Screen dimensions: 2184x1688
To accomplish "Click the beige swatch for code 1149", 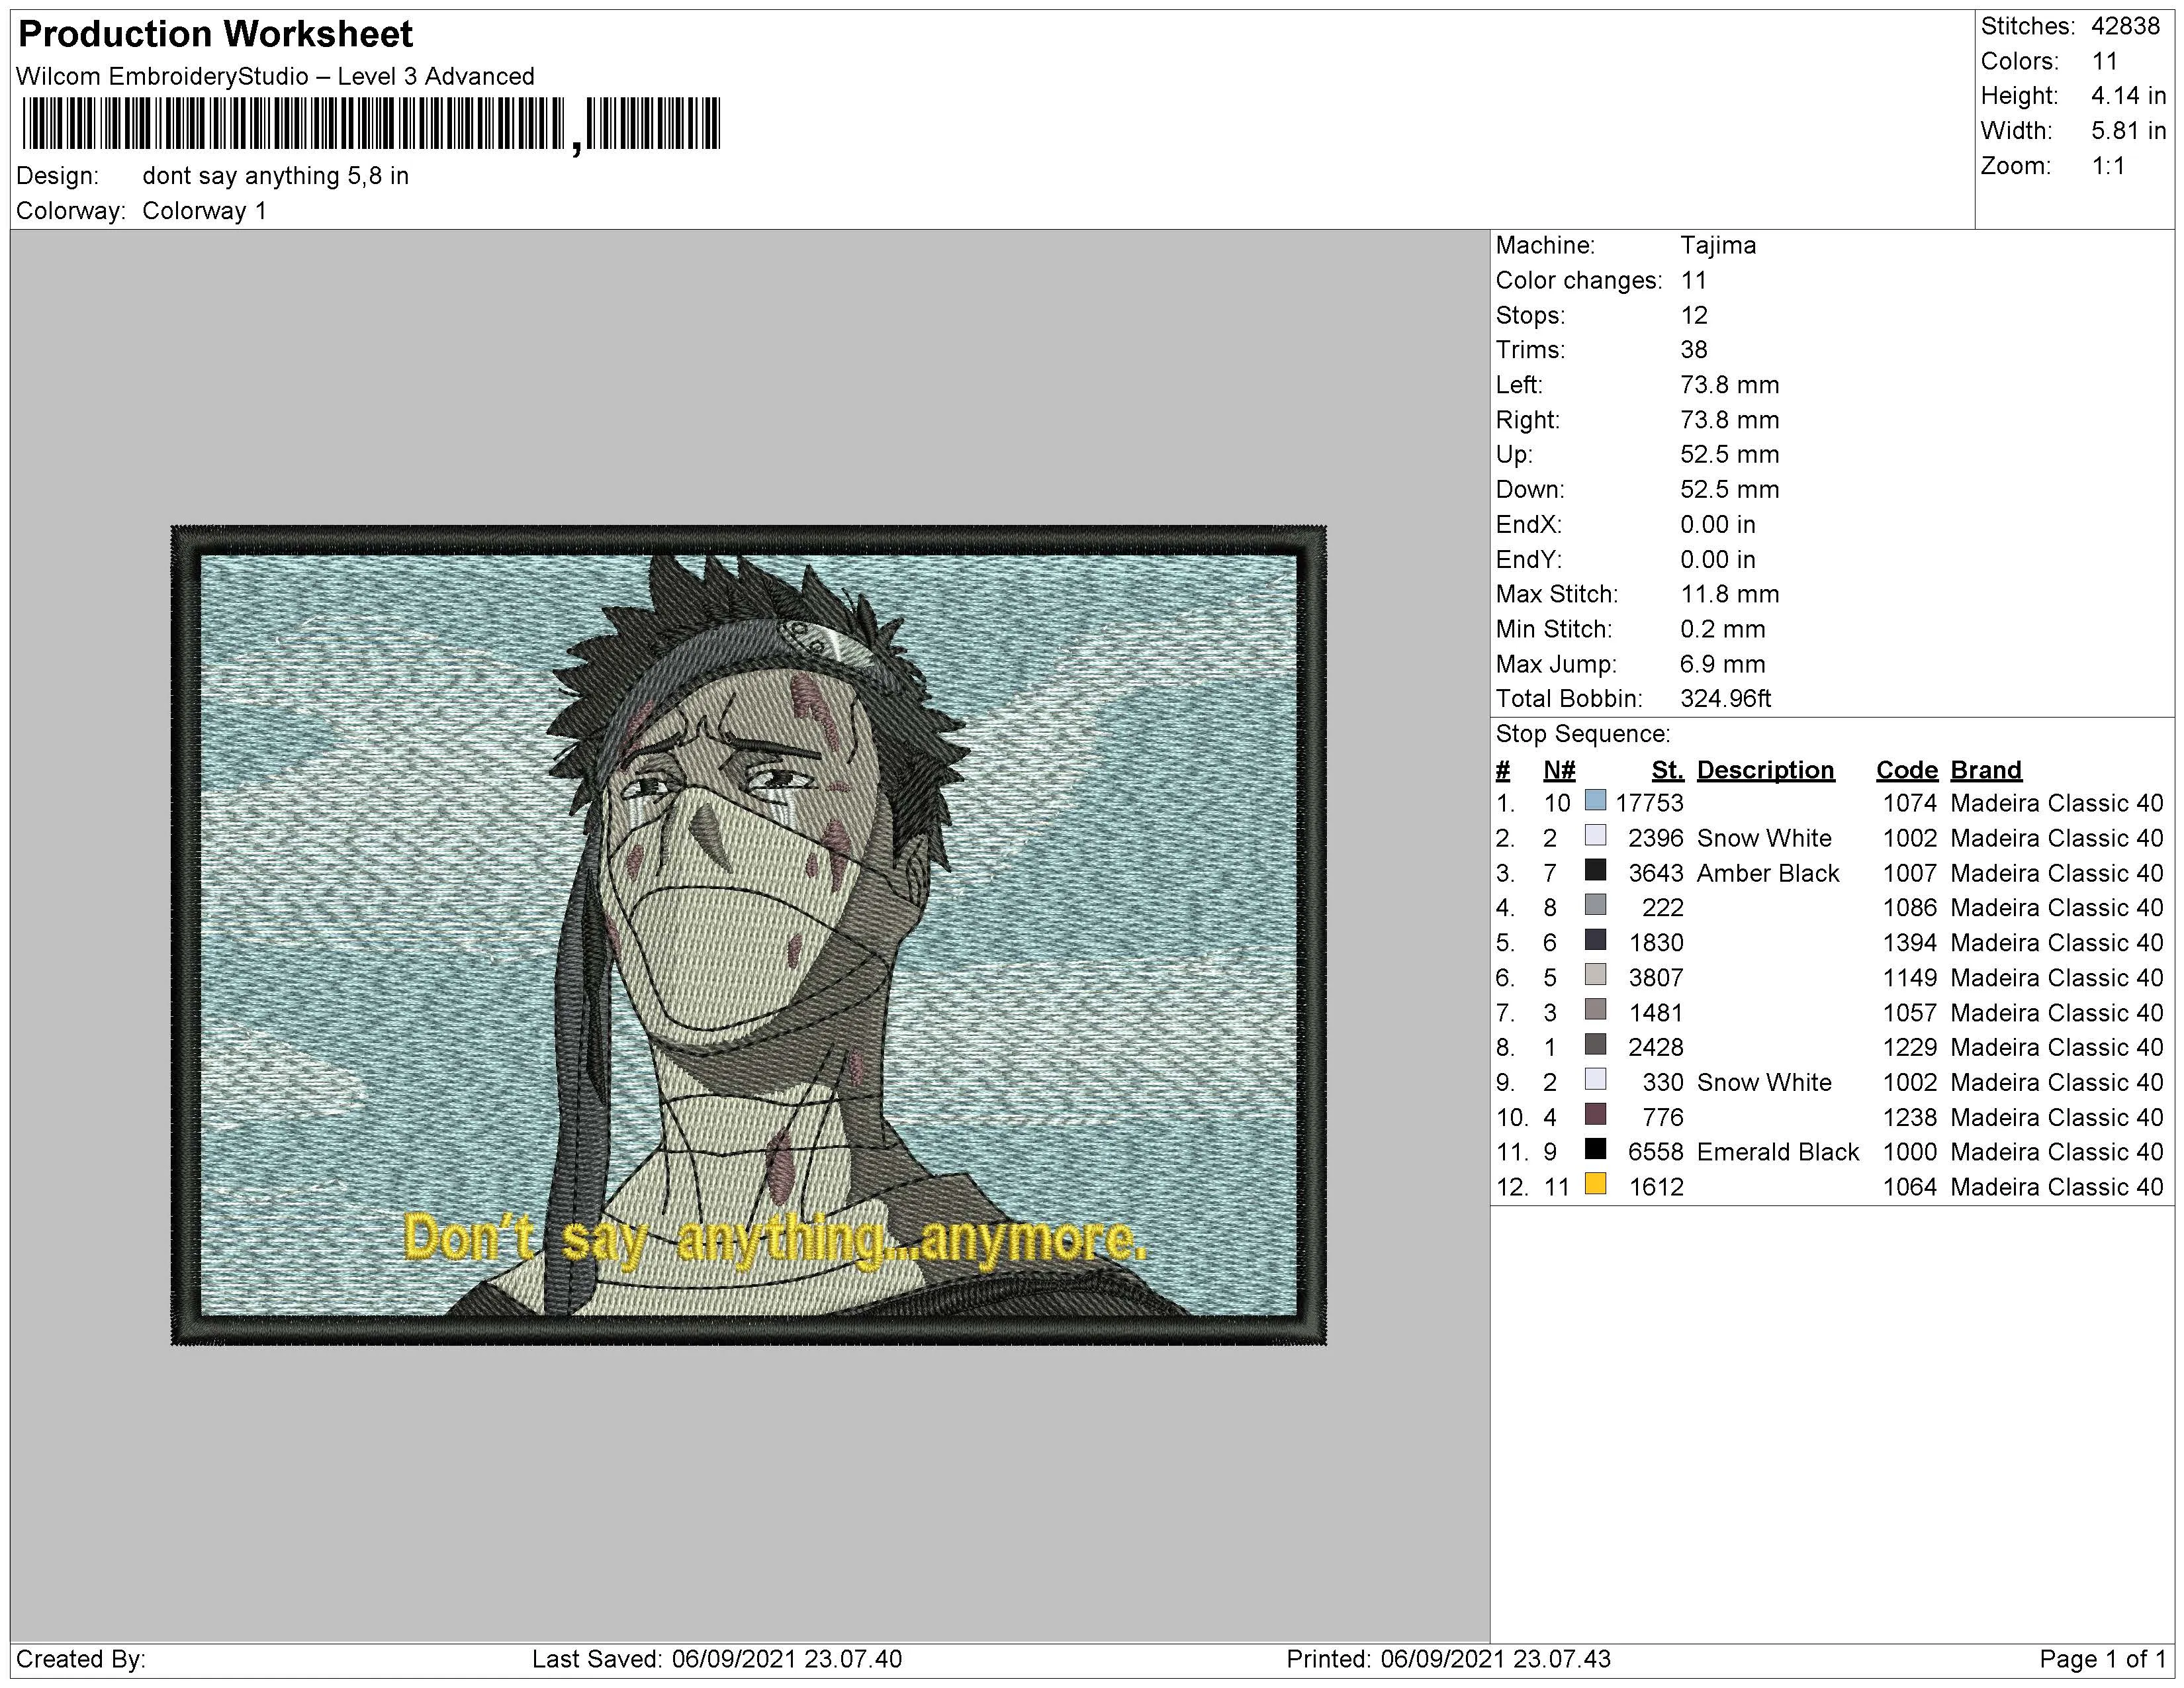I will (1596, 975).
